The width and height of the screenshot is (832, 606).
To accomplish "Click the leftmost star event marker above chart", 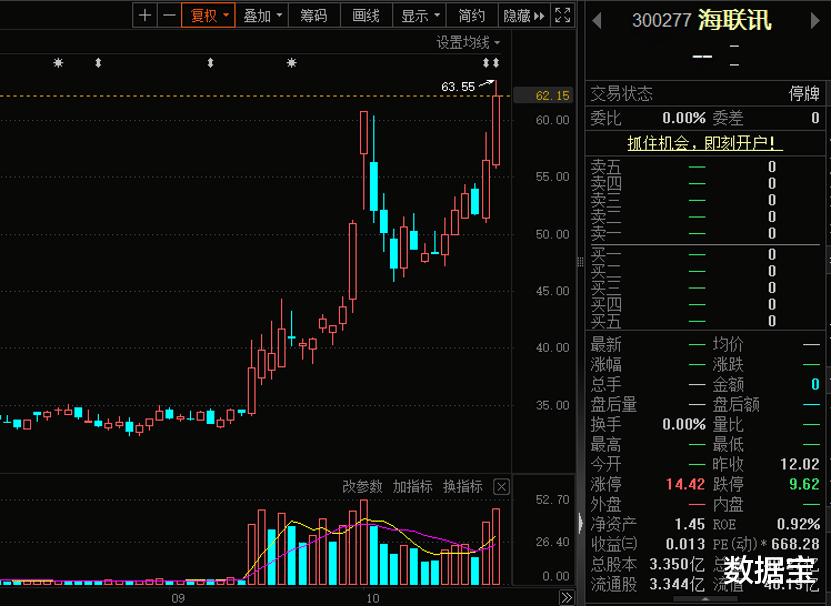I will pos(58,63).
